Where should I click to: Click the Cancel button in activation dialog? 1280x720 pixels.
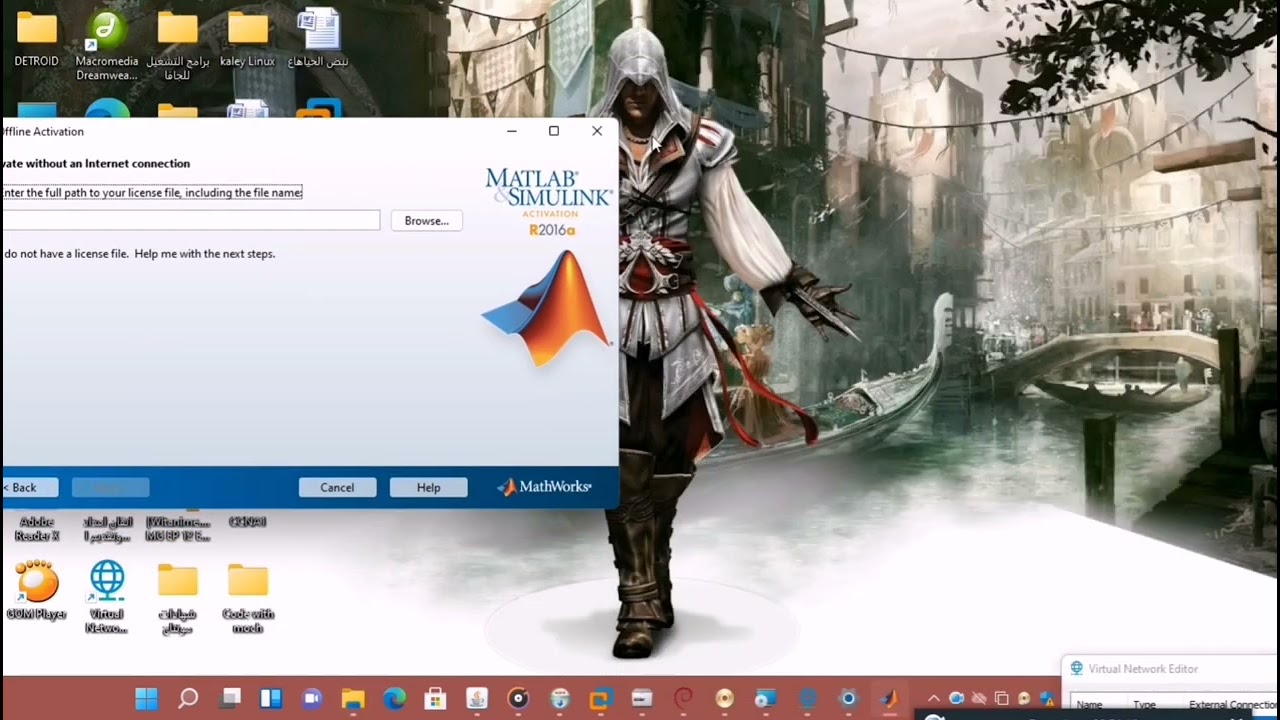pyautogui.click(x=337, y=487)
